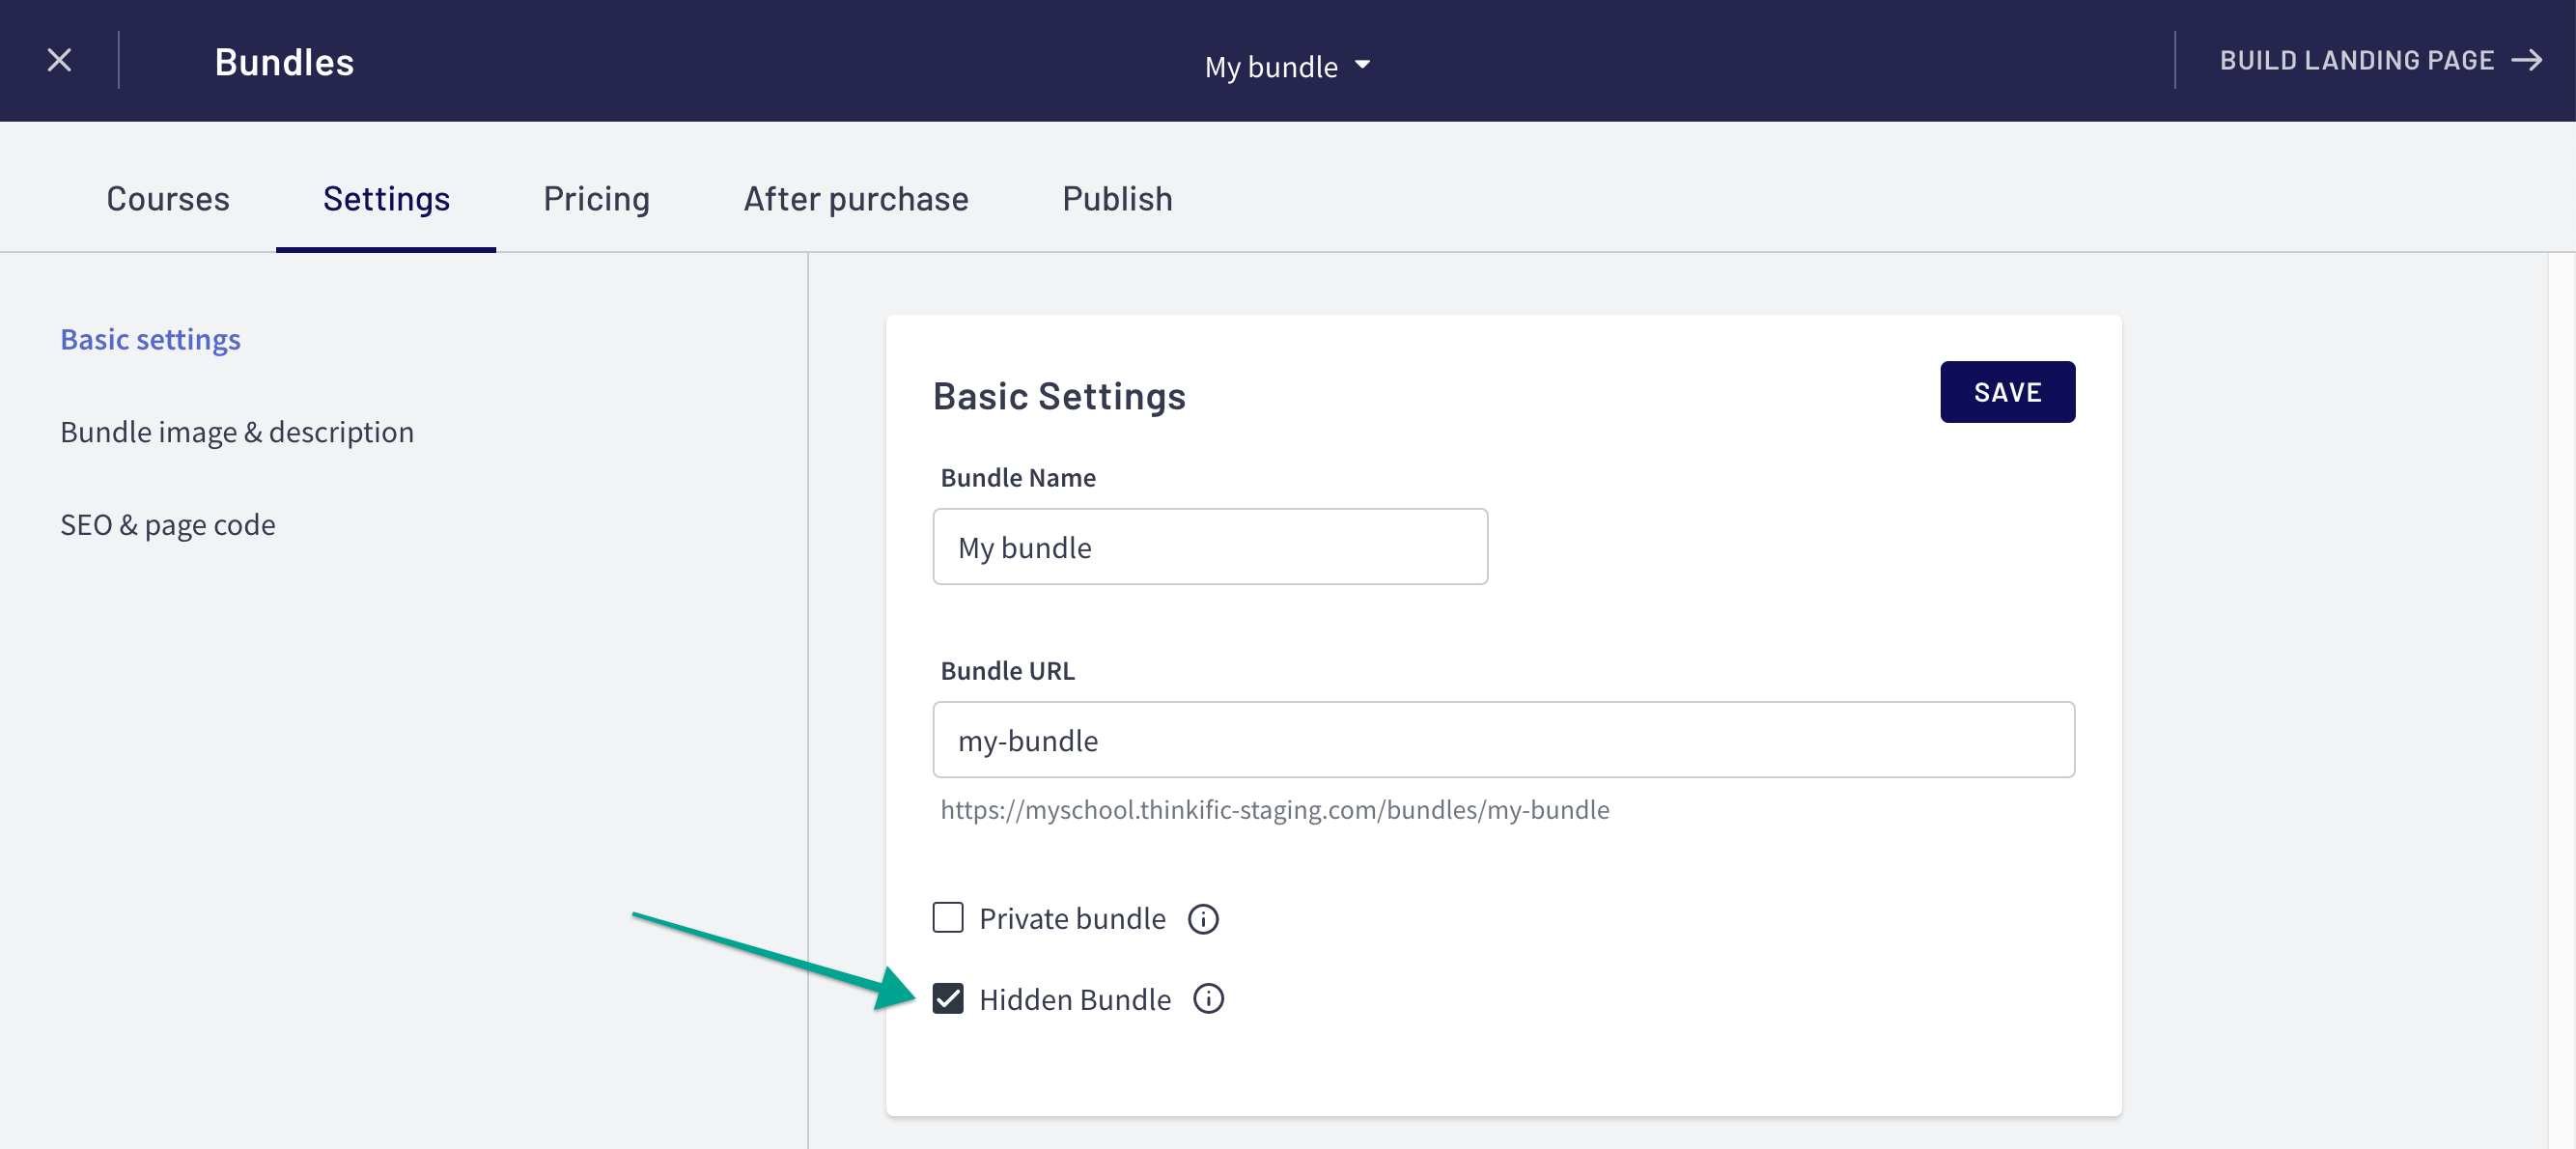Show info for Hidden Bundle
This screenshot has height=1149, width=2576.
click(1208, 998)
